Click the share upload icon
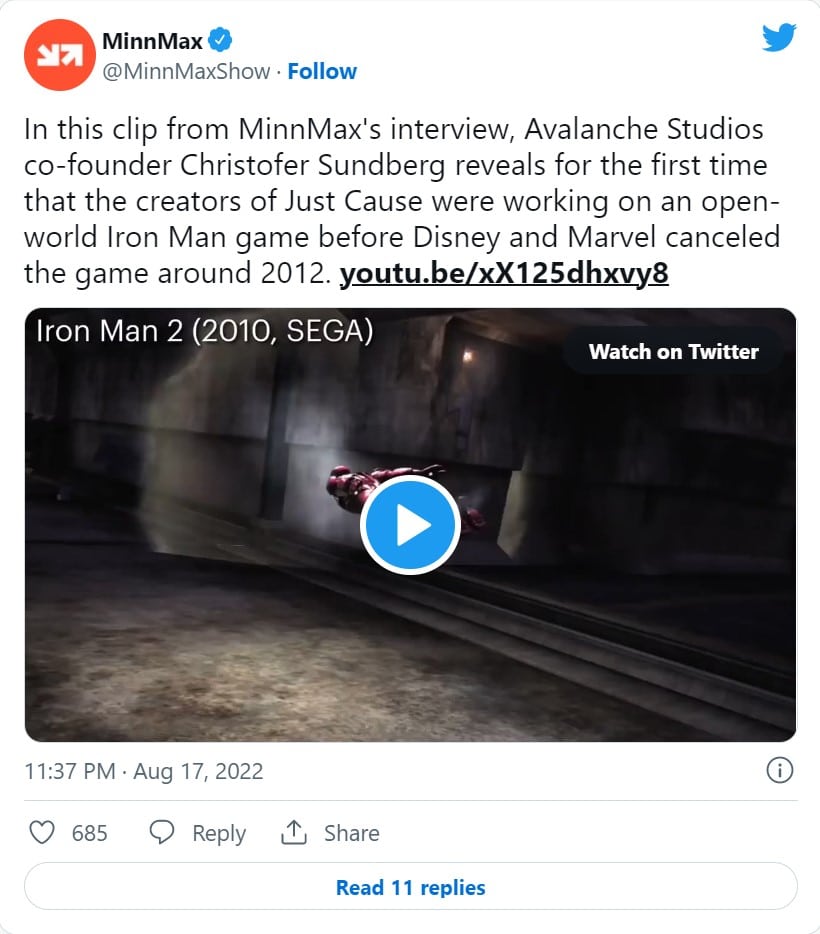 click(x=293, y=832)
